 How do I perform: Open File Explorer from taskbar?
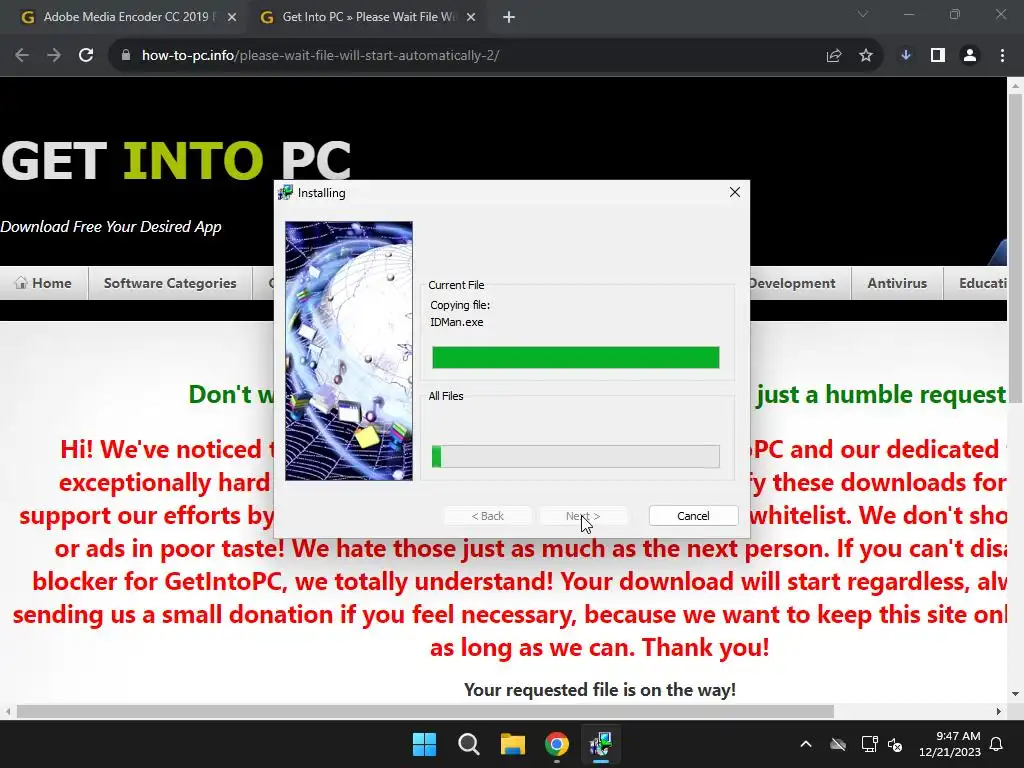point(513,744)
